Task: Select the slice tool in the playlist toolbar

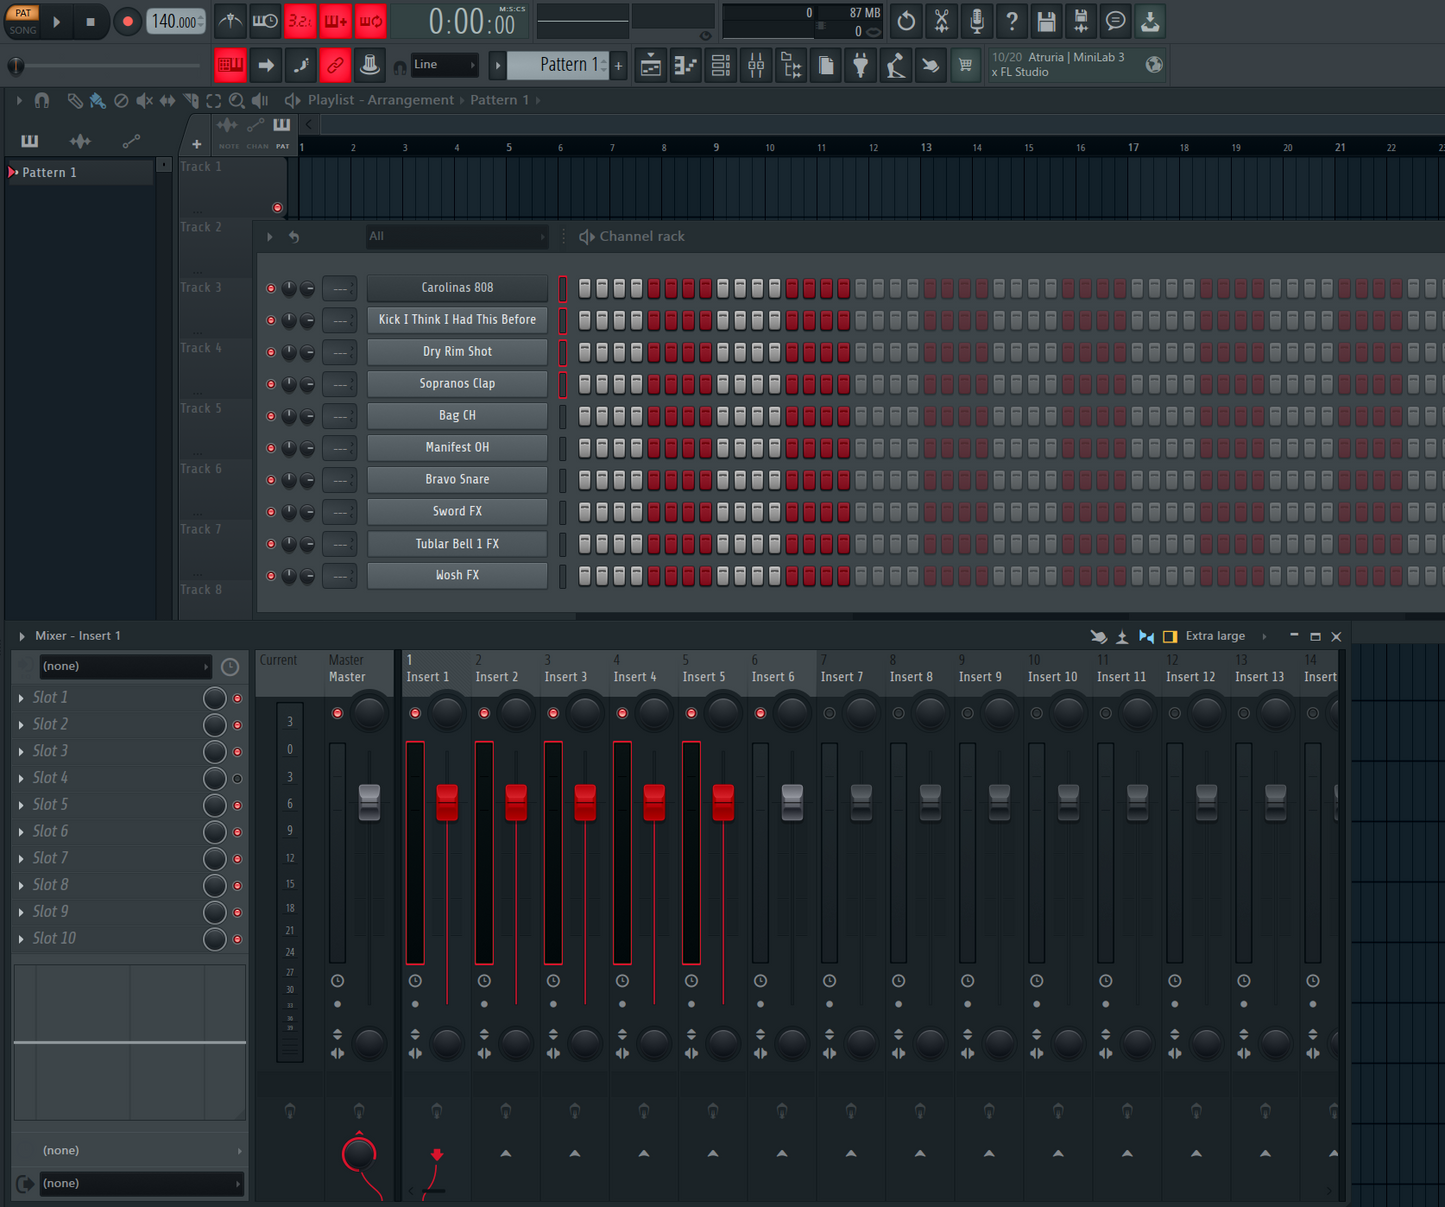Action: [190, 100]
